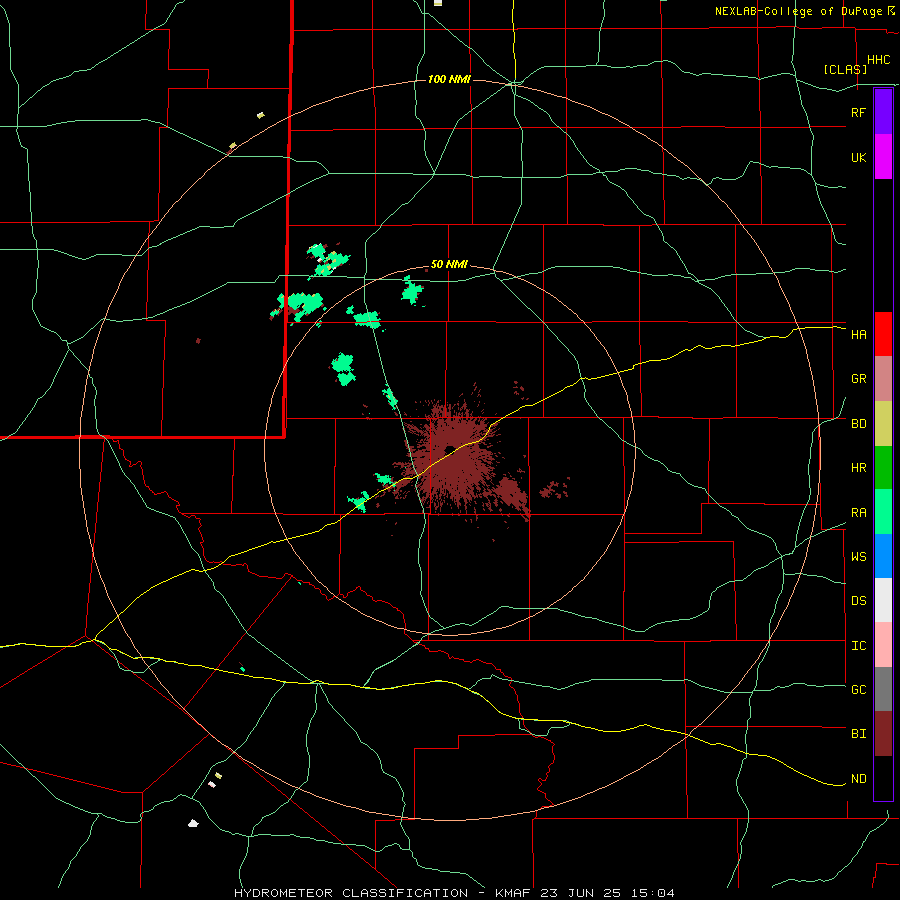Click the light pink IC legend swatch
This screenshot has height=900, width=900.
[x=883, y=645]
